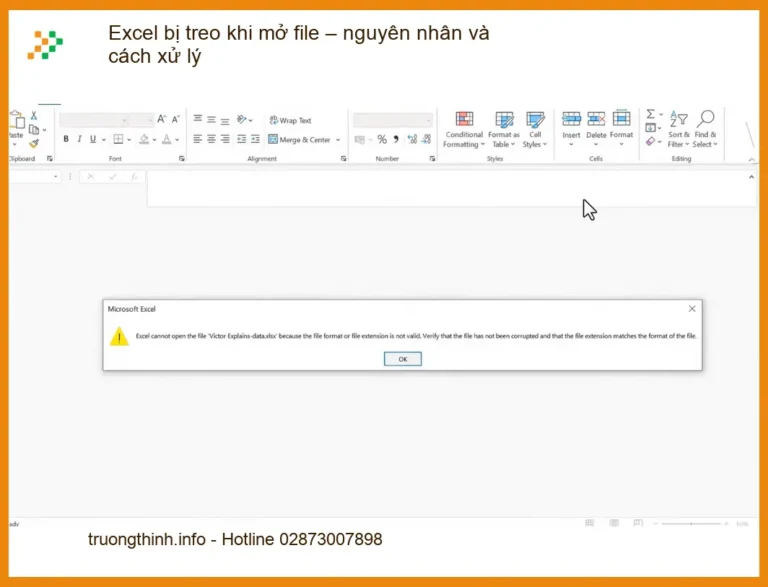Click OK in the Microsoft Excel dialog

[403, 359]
